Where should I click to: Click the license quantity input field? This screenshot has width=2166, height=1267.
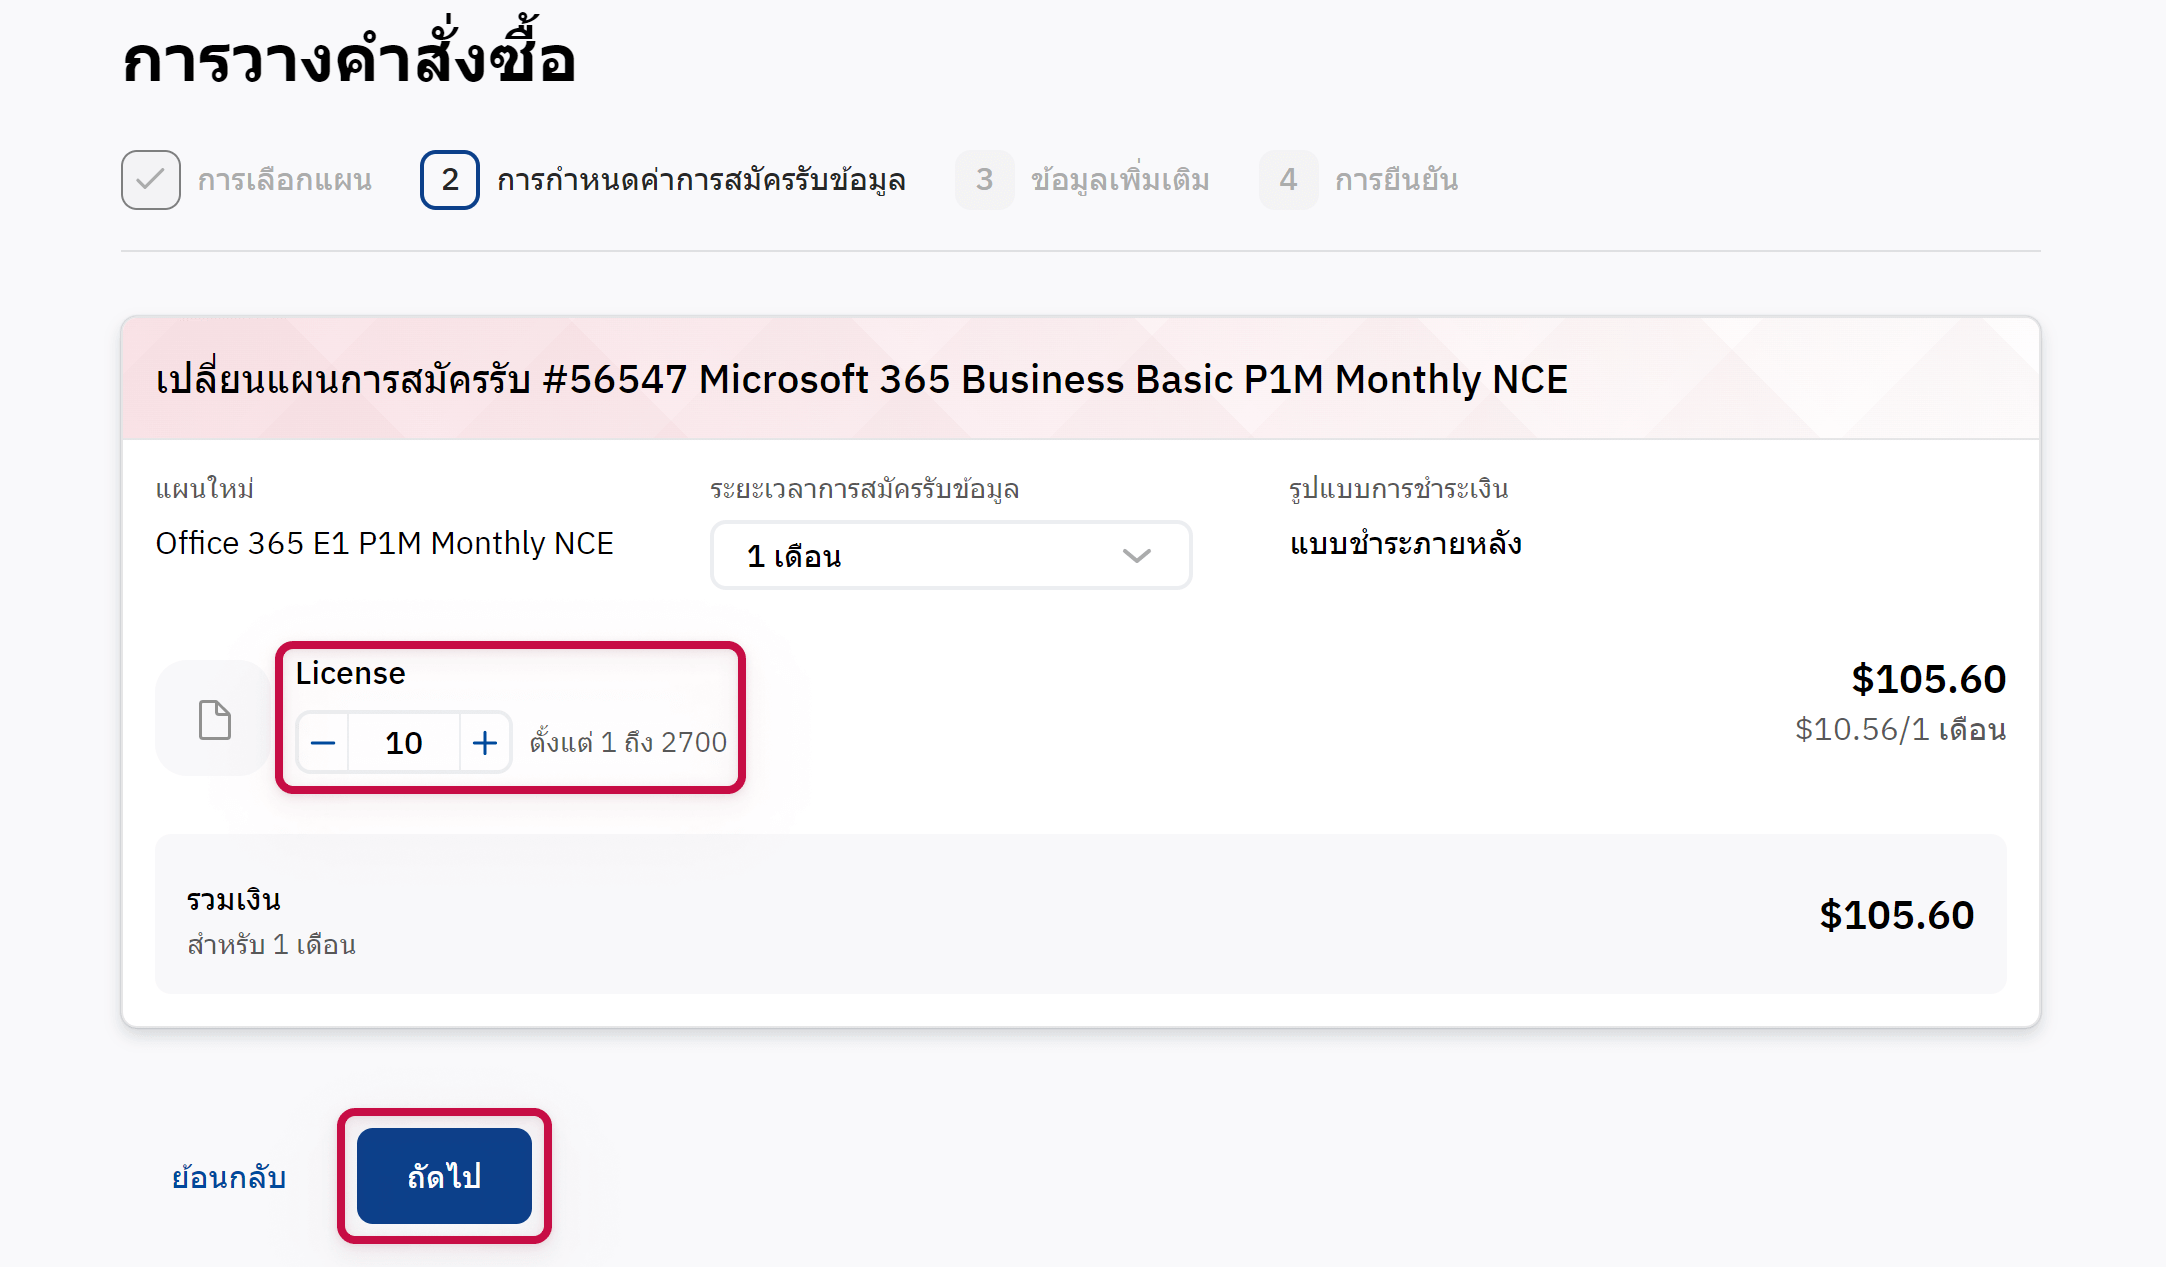[x=404, y=743]
